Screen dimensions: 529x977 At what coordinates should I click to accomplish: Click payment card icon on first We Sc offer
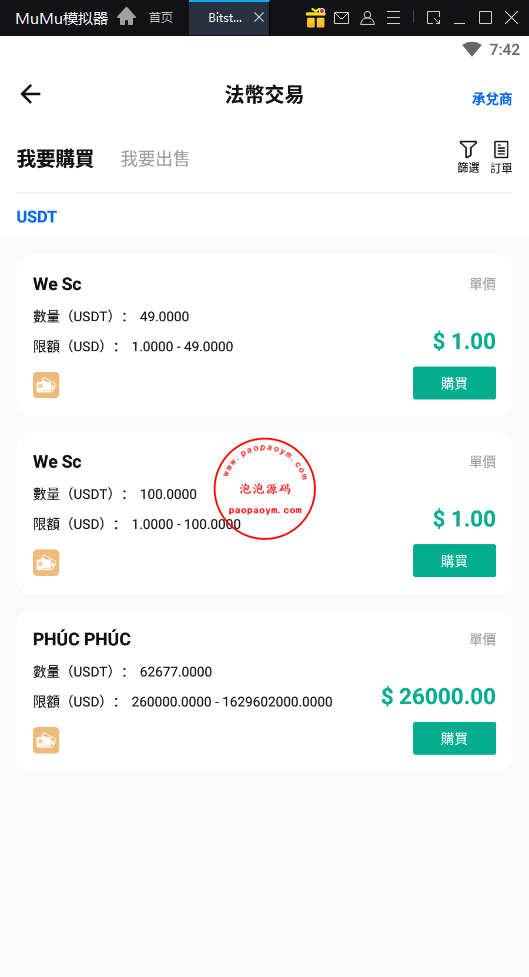pyautogui.click(x=46, y=385)
